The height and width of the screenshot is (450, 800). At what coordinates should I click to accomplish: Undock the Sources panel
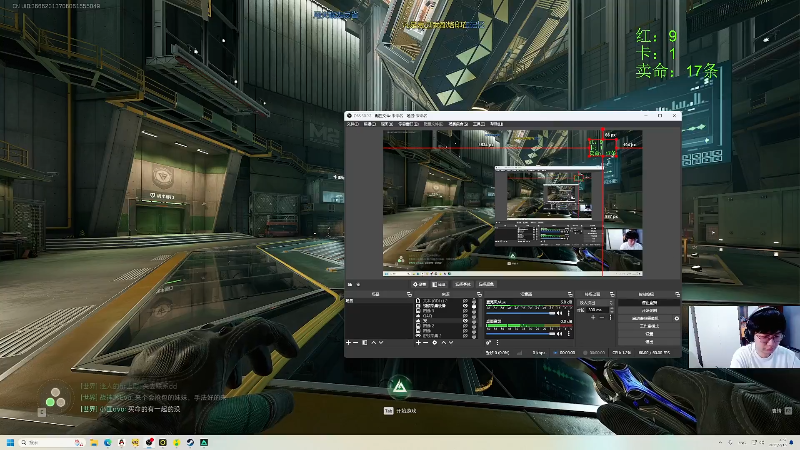pyautogui.click(x=480, y=294)
